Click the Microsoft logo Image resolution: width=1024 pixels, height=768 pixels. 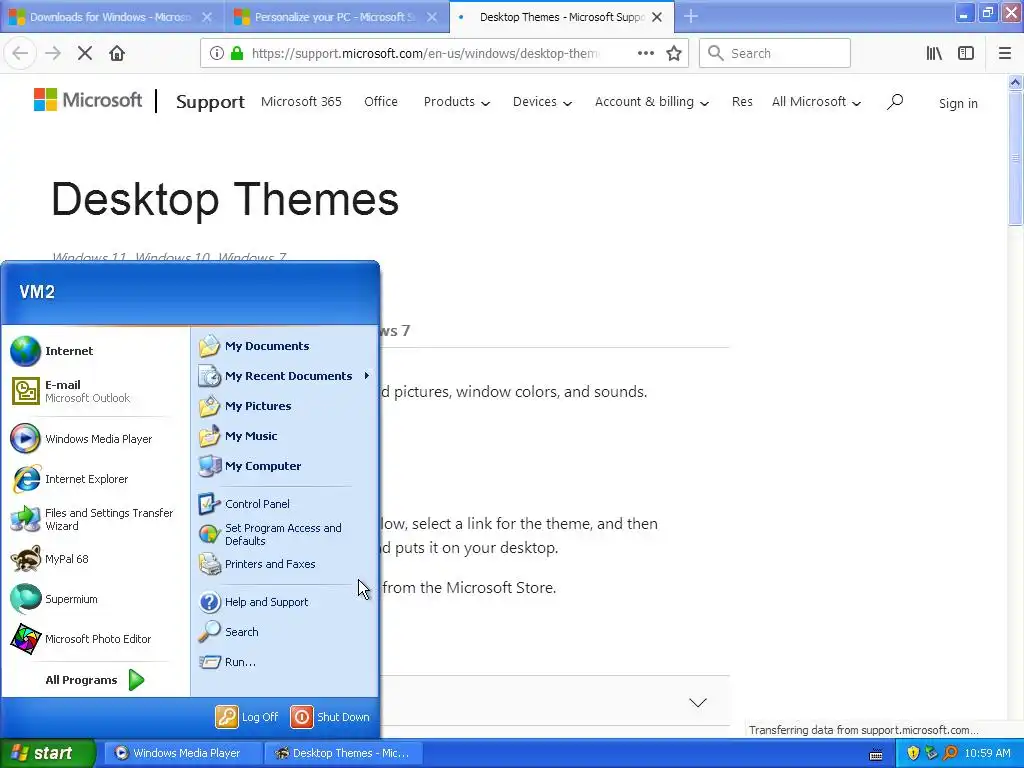88,100
